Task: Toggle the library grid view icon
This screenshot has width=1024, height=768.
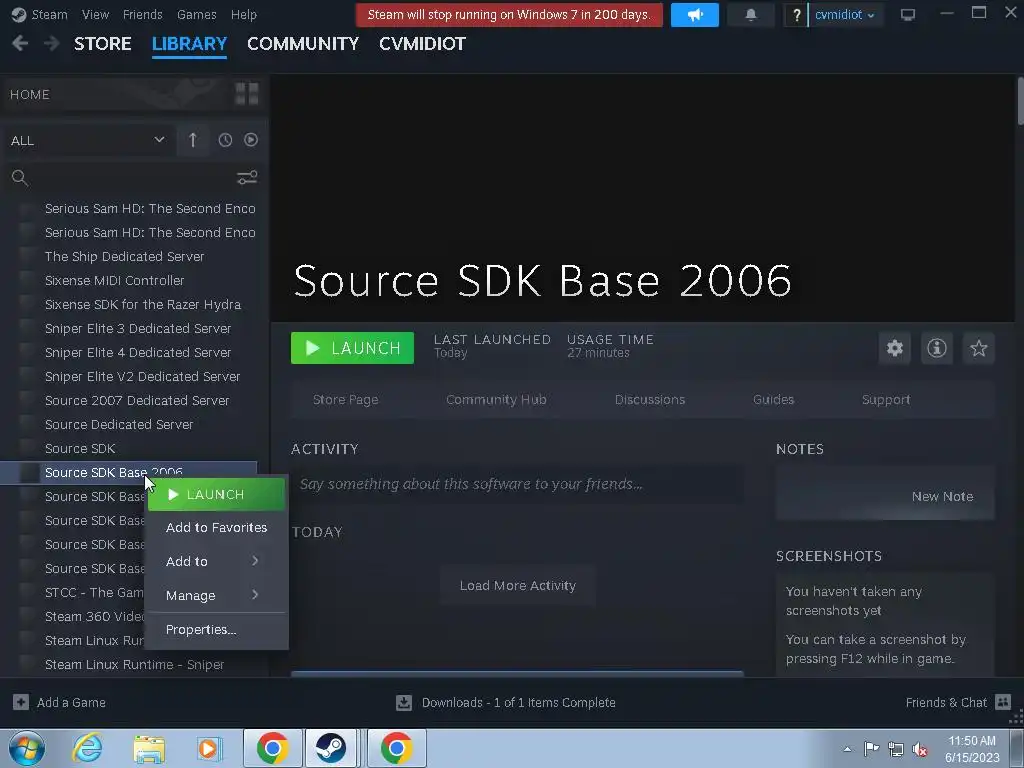Action: coord(247,94)
